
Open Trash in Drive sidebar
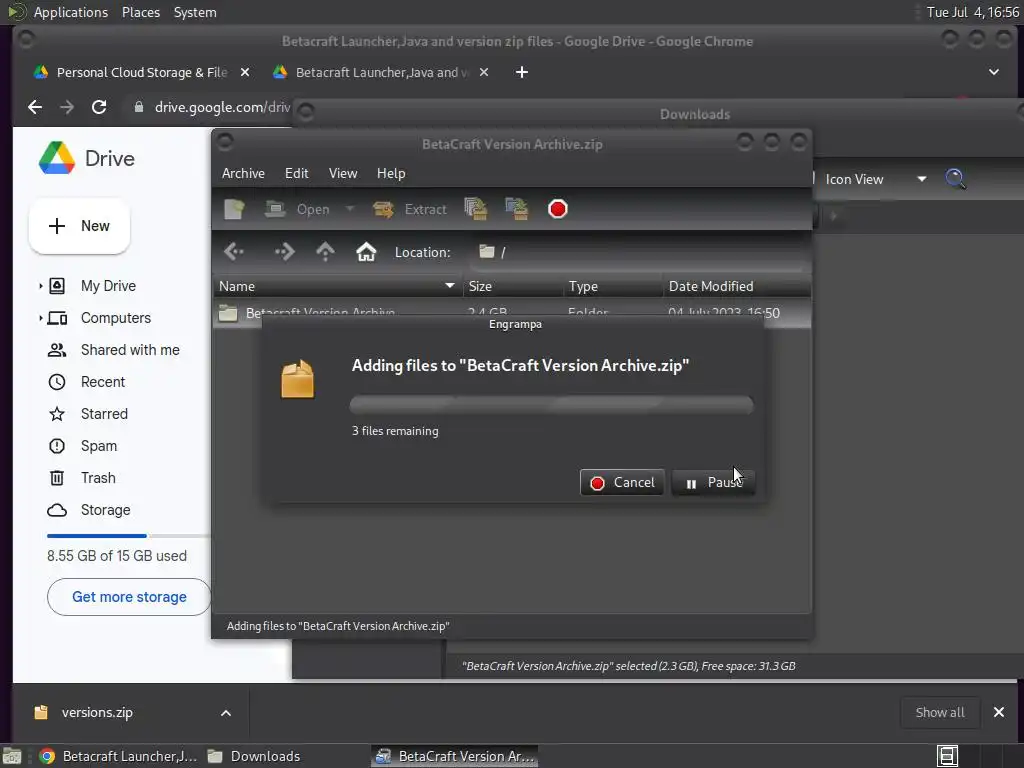coord(98,478)
